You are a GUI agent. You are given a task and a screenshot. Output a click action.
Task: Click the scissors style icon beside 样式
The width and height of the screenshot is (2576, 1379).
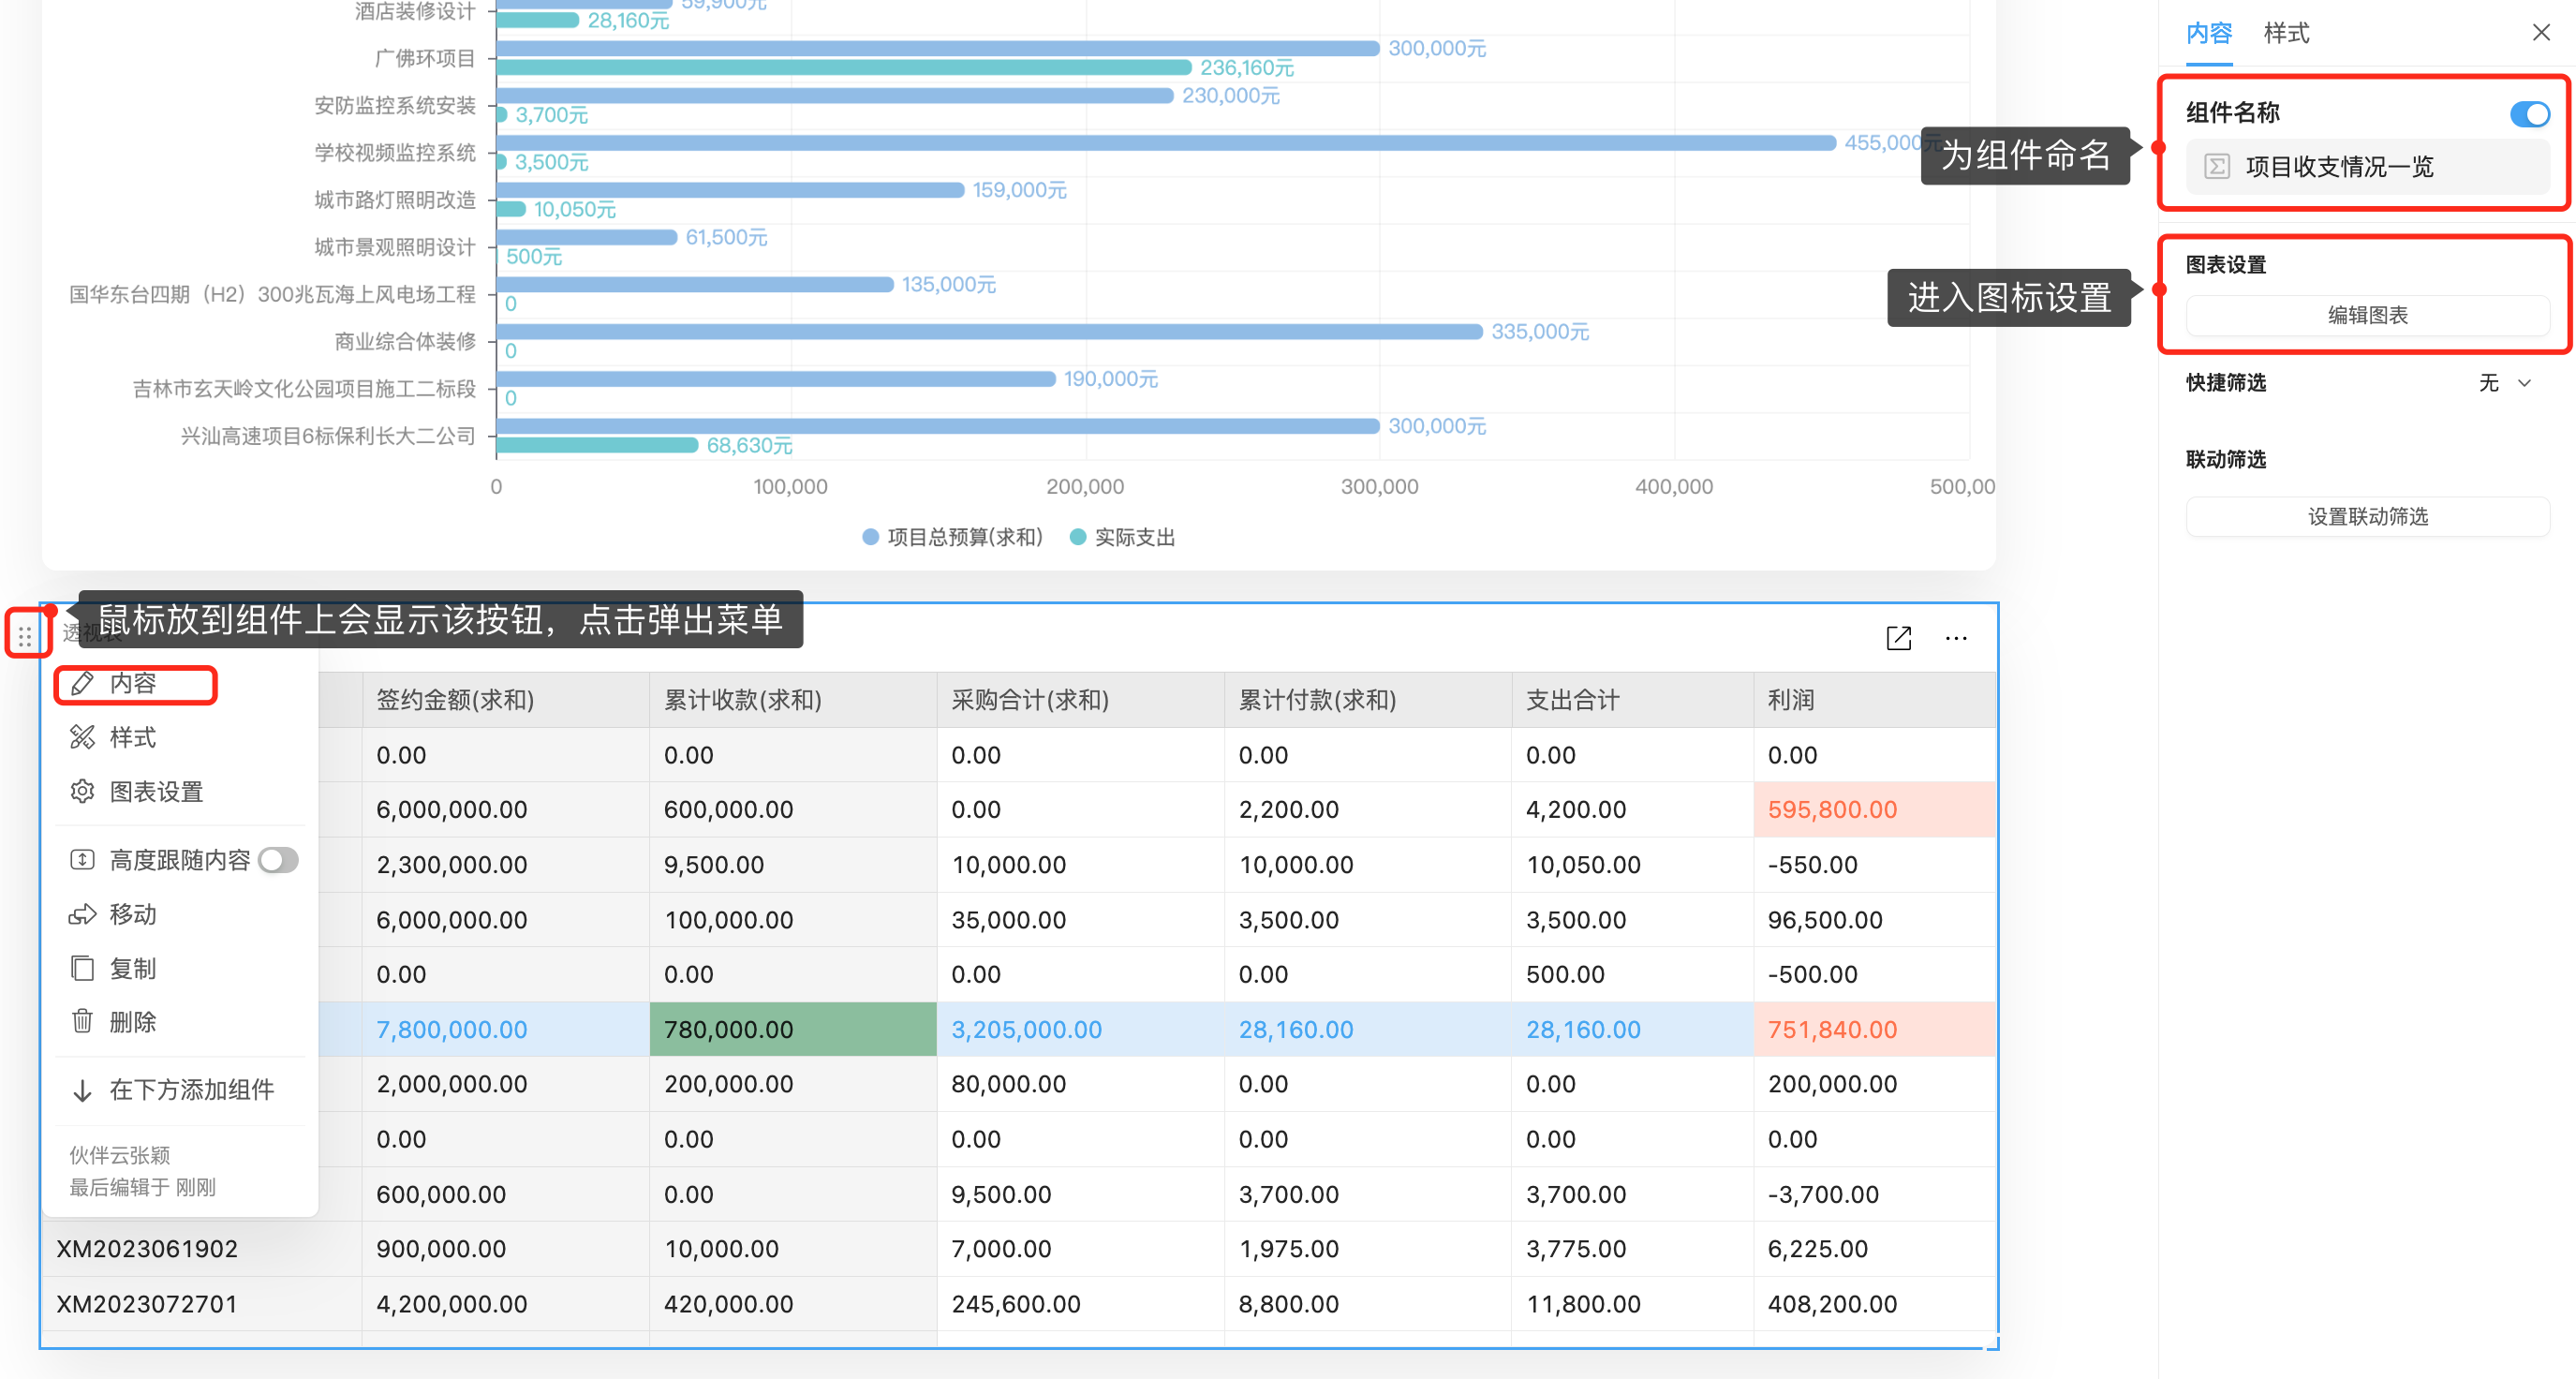83,738
